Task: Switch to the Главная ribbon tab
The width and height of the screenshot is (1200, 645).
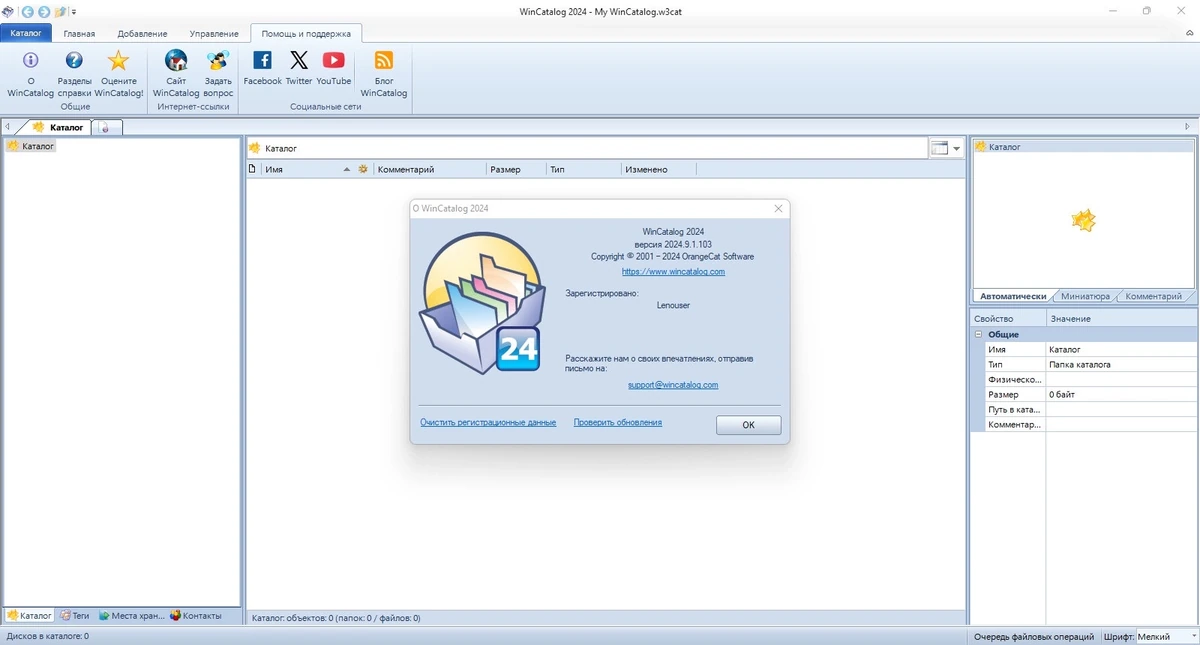Action: tap(79, 33)
